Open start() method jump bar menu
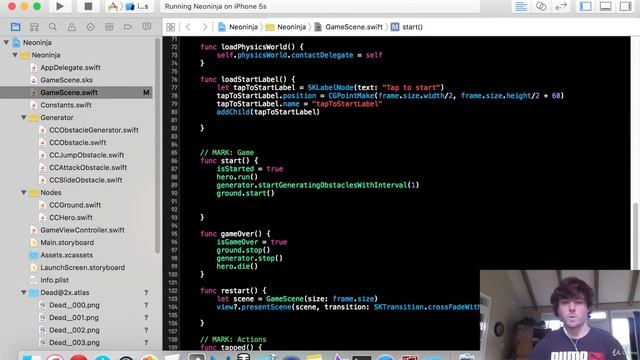This screenshot has height=360, width=640. (407, 27)
